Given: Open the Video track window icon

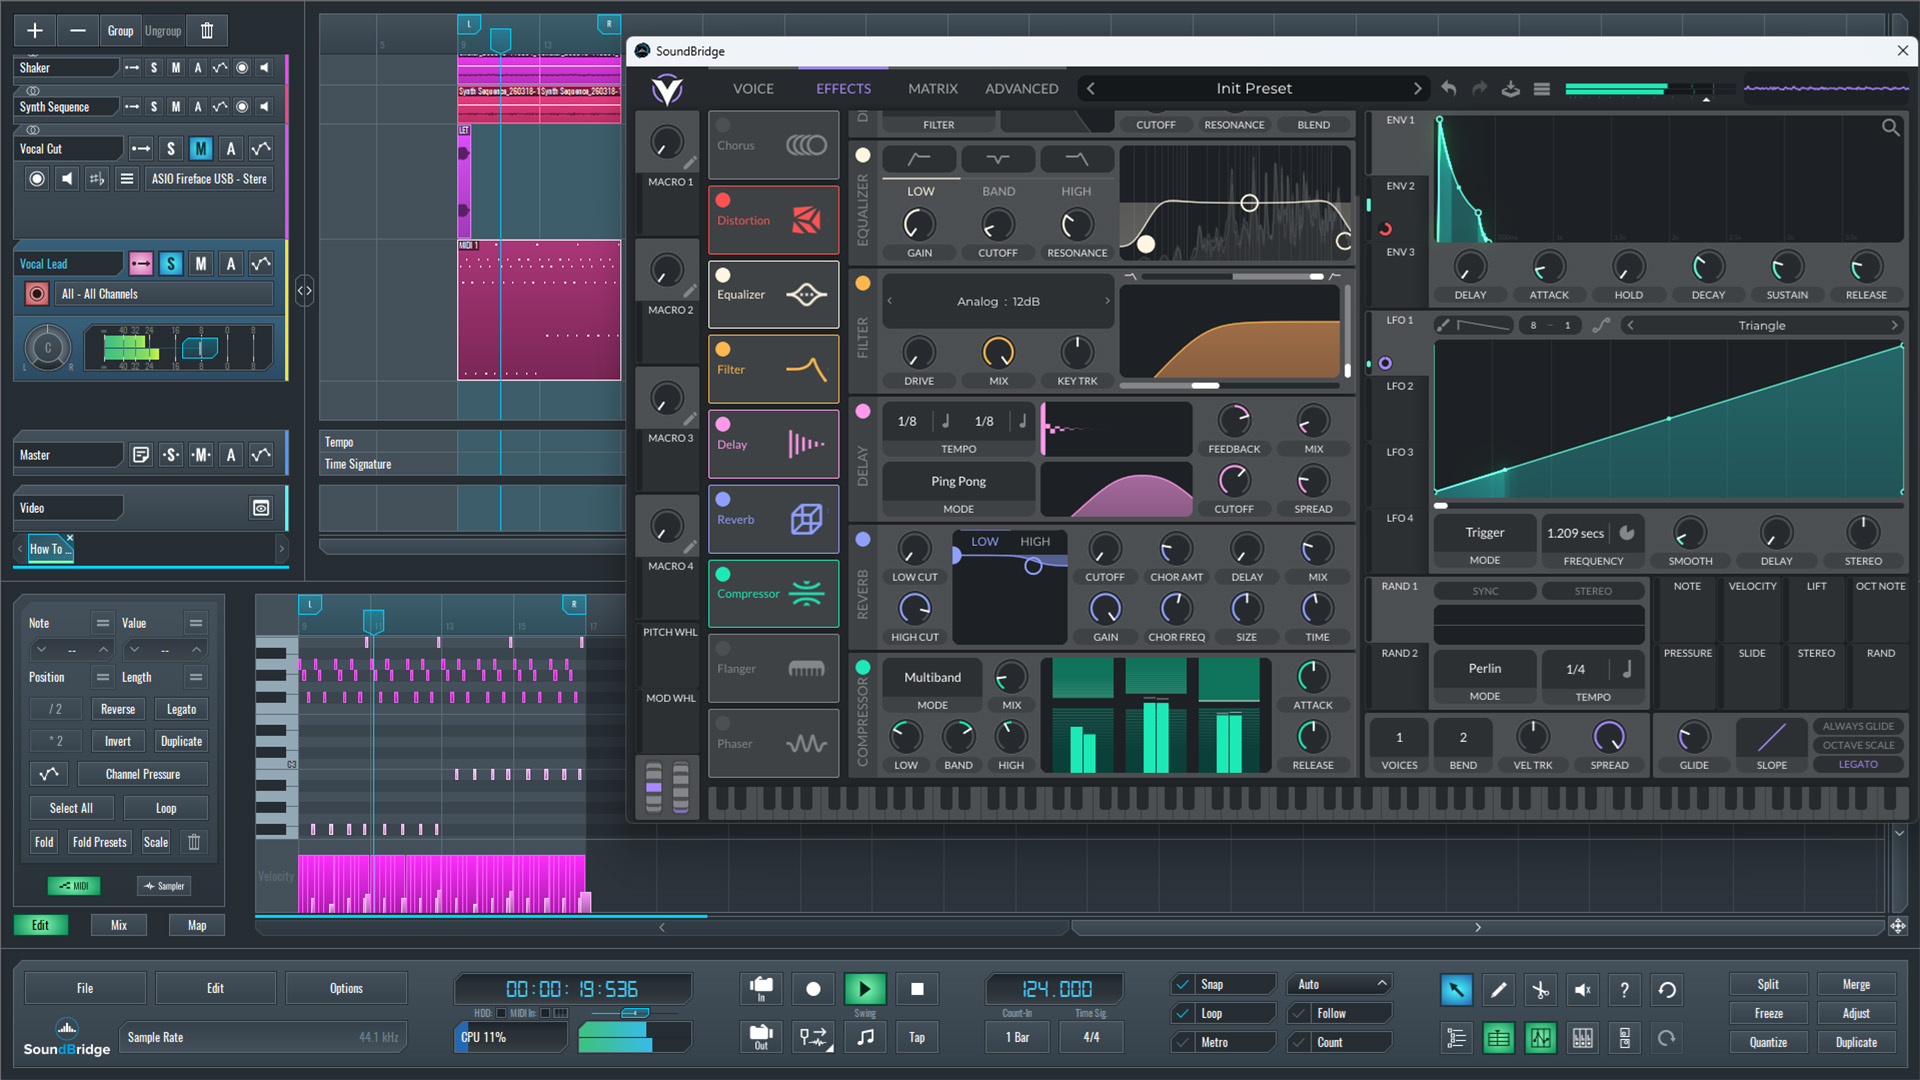Looking at the screenshot, I should (261, 508).
